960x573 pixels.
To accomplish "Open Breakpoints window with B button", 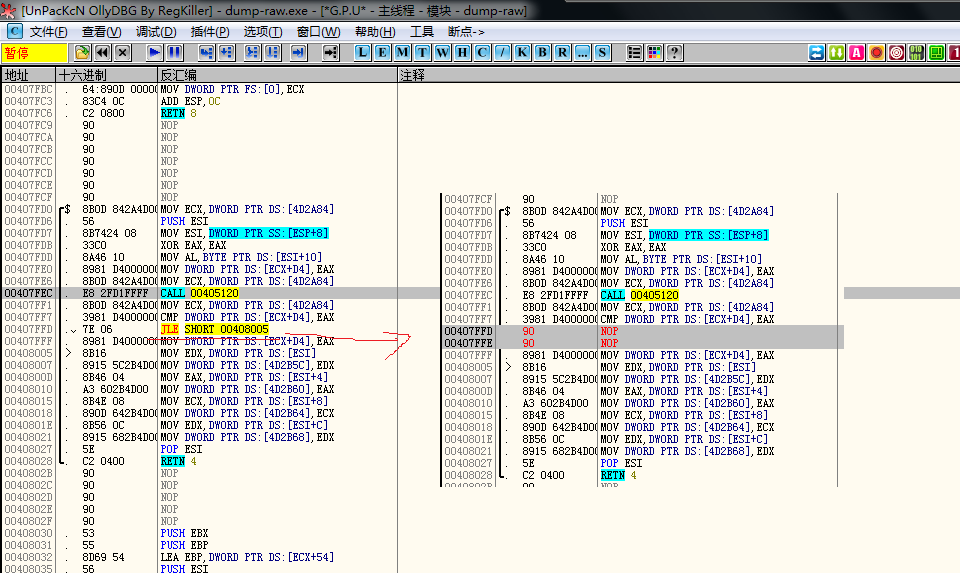I will [x=542, y=53].
